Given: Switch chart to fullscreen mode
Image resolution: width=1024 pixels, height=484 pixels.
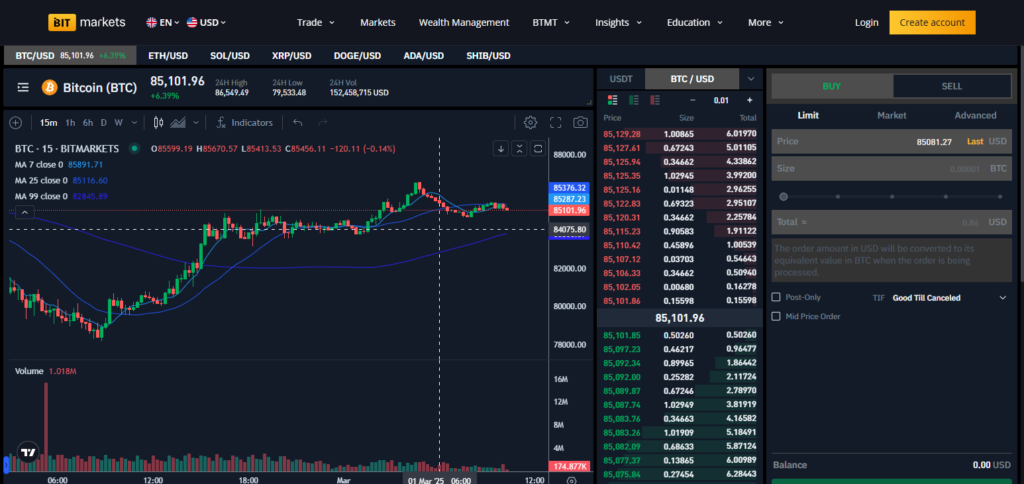Looking at the screenshot, I should pyautogui.click(x=556, y=122).
